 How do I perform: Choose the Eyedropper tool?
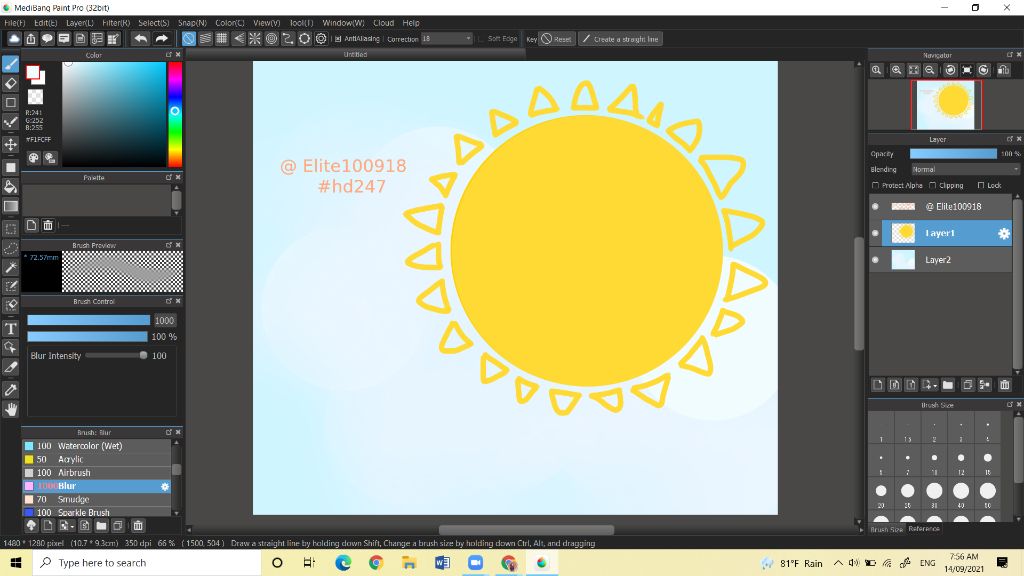point(11,389)
